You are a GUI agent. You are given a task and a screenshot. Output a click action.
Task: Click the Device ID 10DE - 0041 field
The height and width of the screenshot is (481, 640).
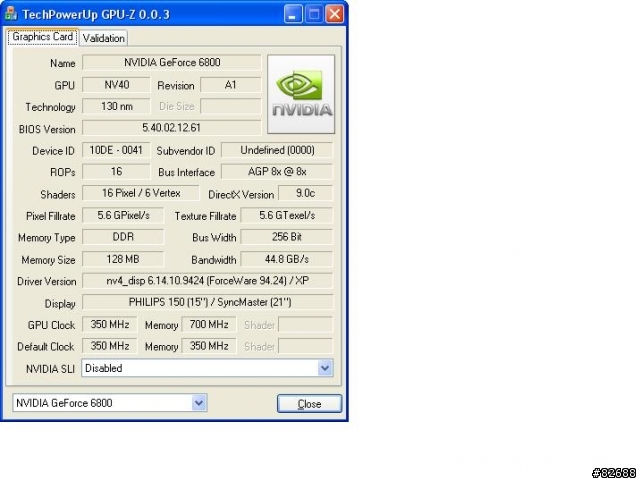coord(116,150)
